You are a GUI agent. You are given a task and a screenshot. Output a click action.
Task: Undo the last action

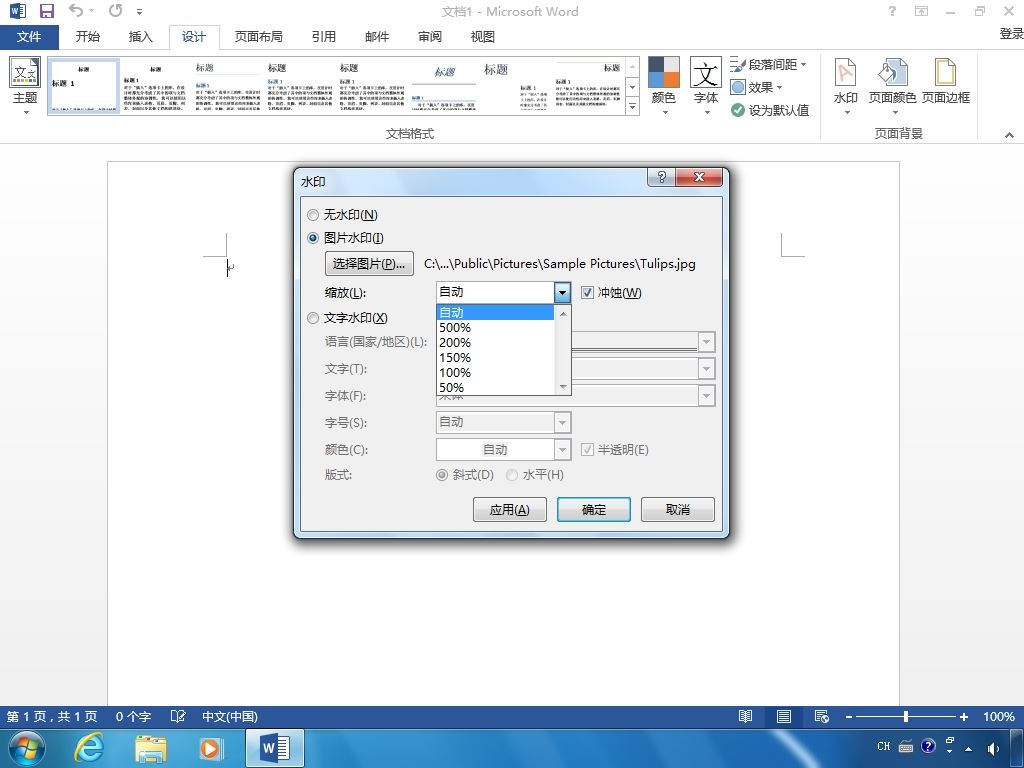point(76,11)
